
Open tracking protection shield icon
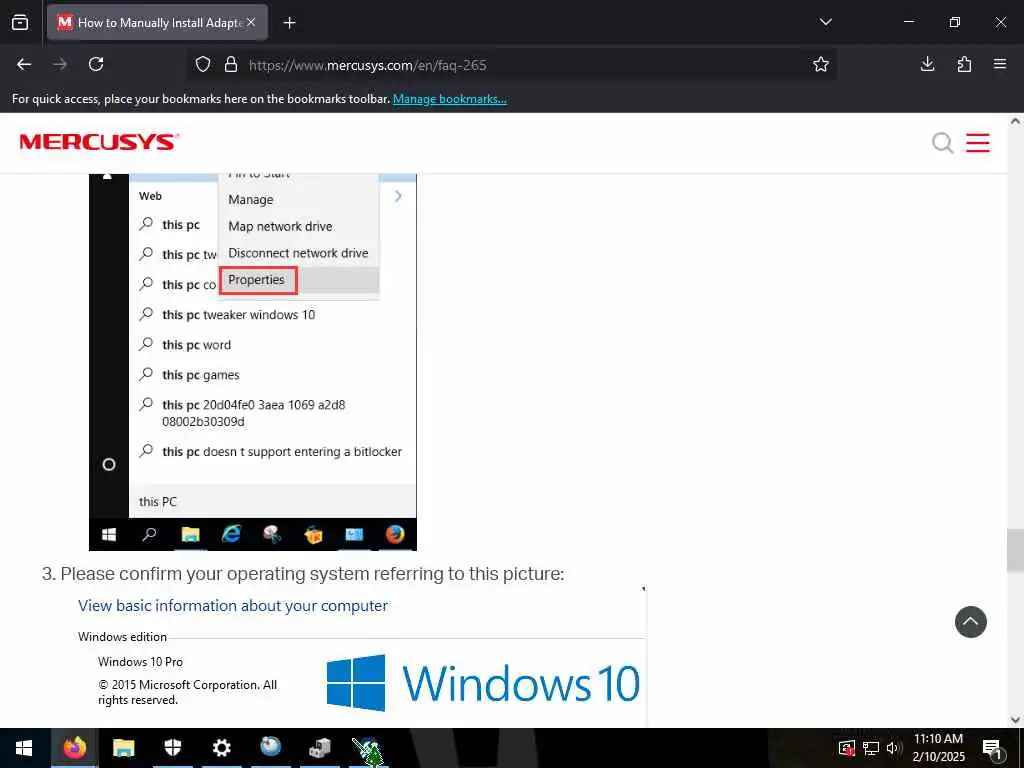point(203,65)
